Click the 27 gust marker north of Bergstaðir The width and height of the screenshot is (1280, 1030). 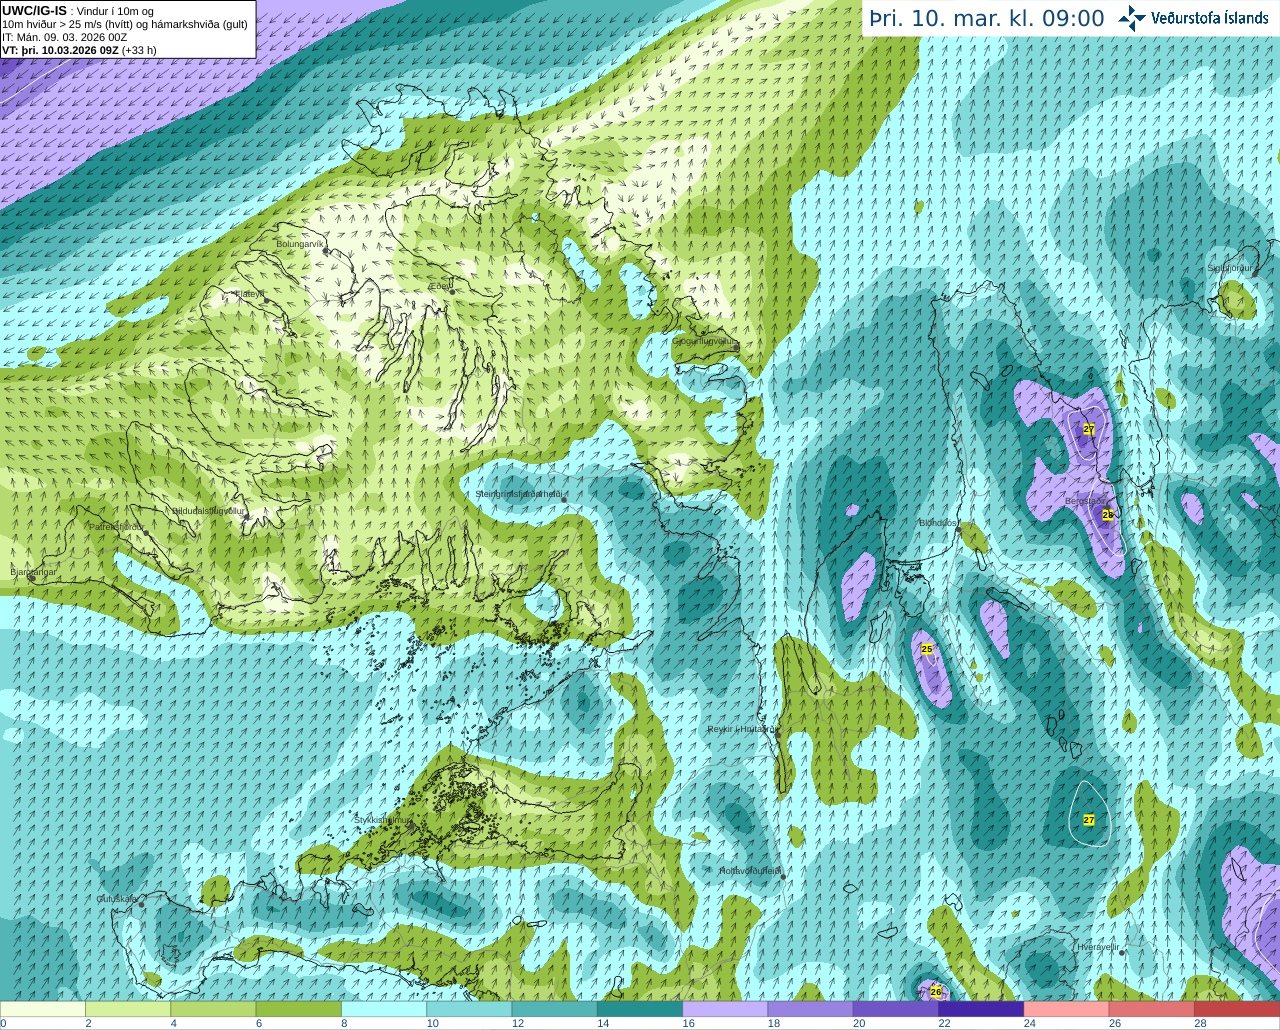click(x=1089, y=428)
